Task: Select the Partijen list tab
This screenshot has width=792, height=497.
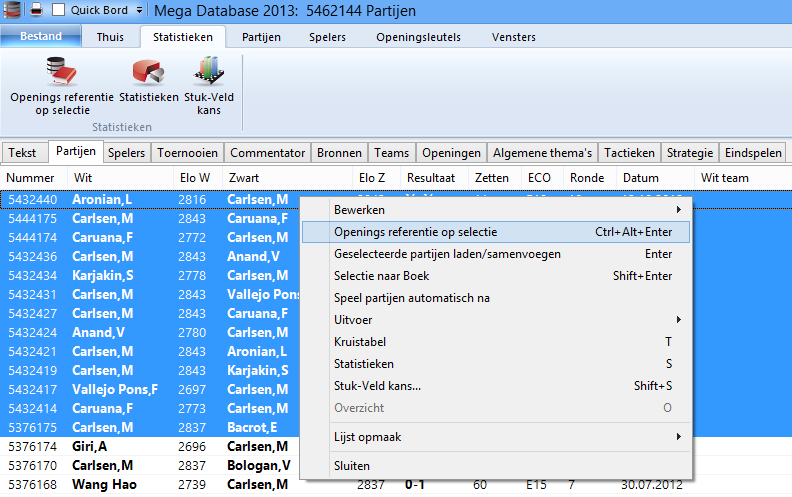Action: tap(76, 151)
